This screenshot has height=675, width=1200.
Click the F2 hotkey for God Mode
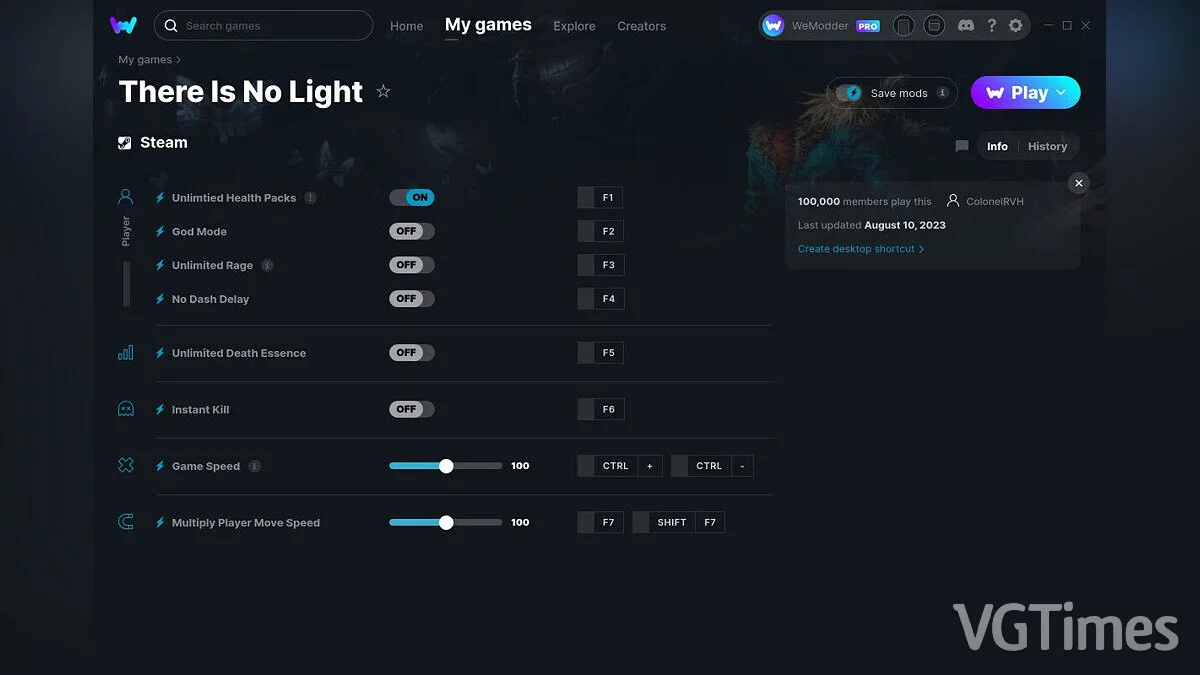(x=601, y=231)
